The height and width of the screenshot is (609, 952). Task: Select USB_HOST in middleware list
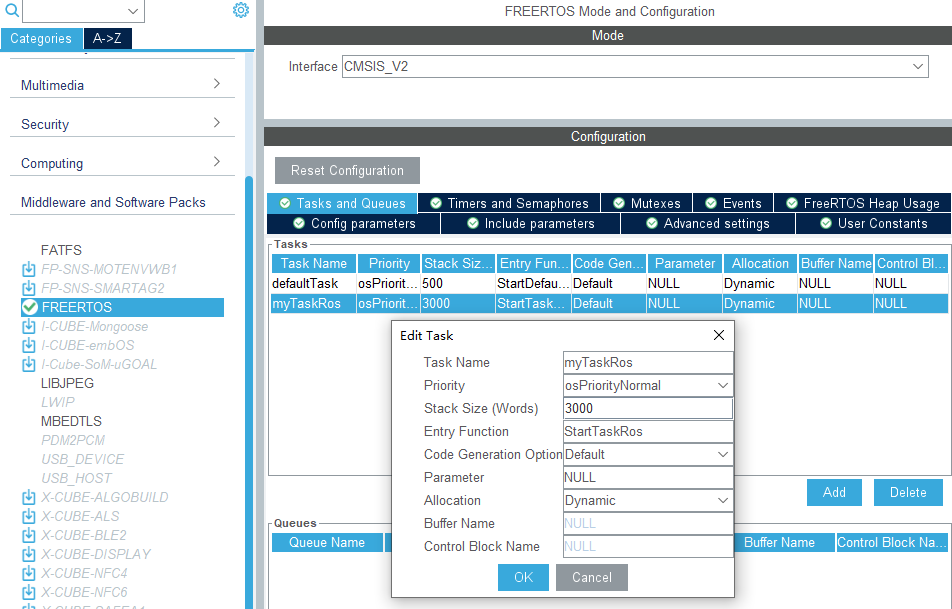pyautogui.click(x=76, y=478)
